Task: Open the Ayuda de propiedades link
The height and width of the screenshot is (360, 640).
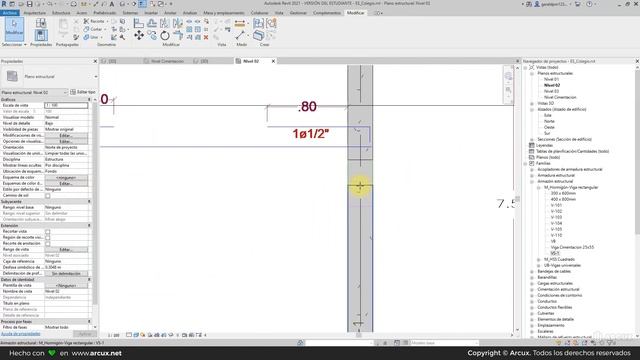Action: click(20, 334)
